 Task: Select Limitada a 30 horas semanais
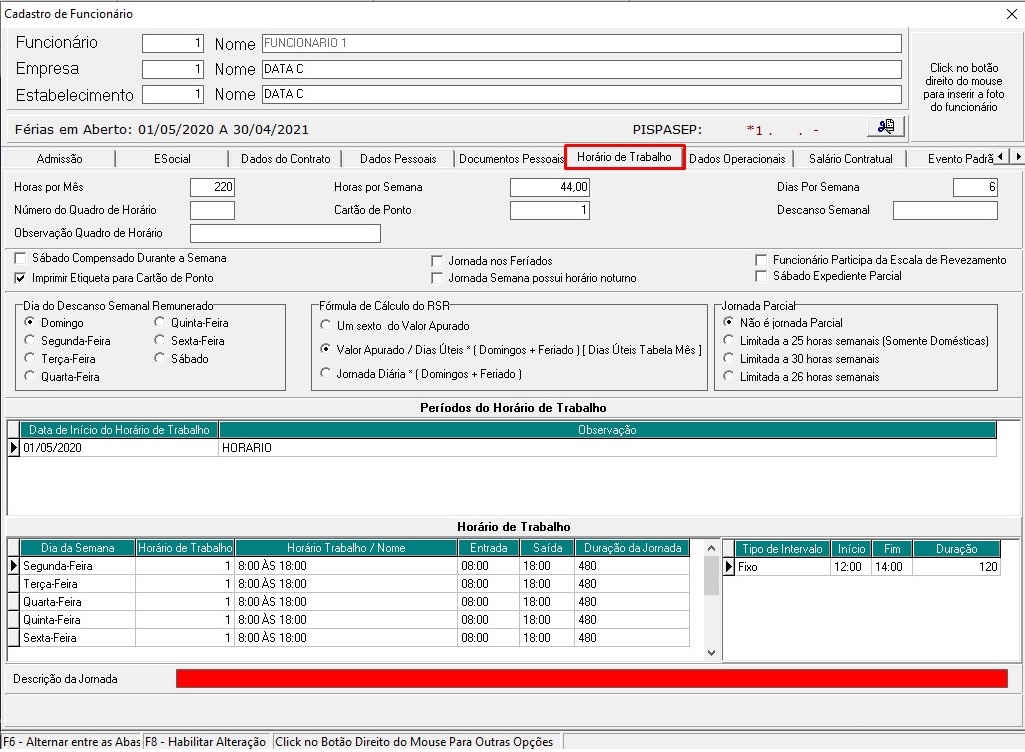pos(728,358)
